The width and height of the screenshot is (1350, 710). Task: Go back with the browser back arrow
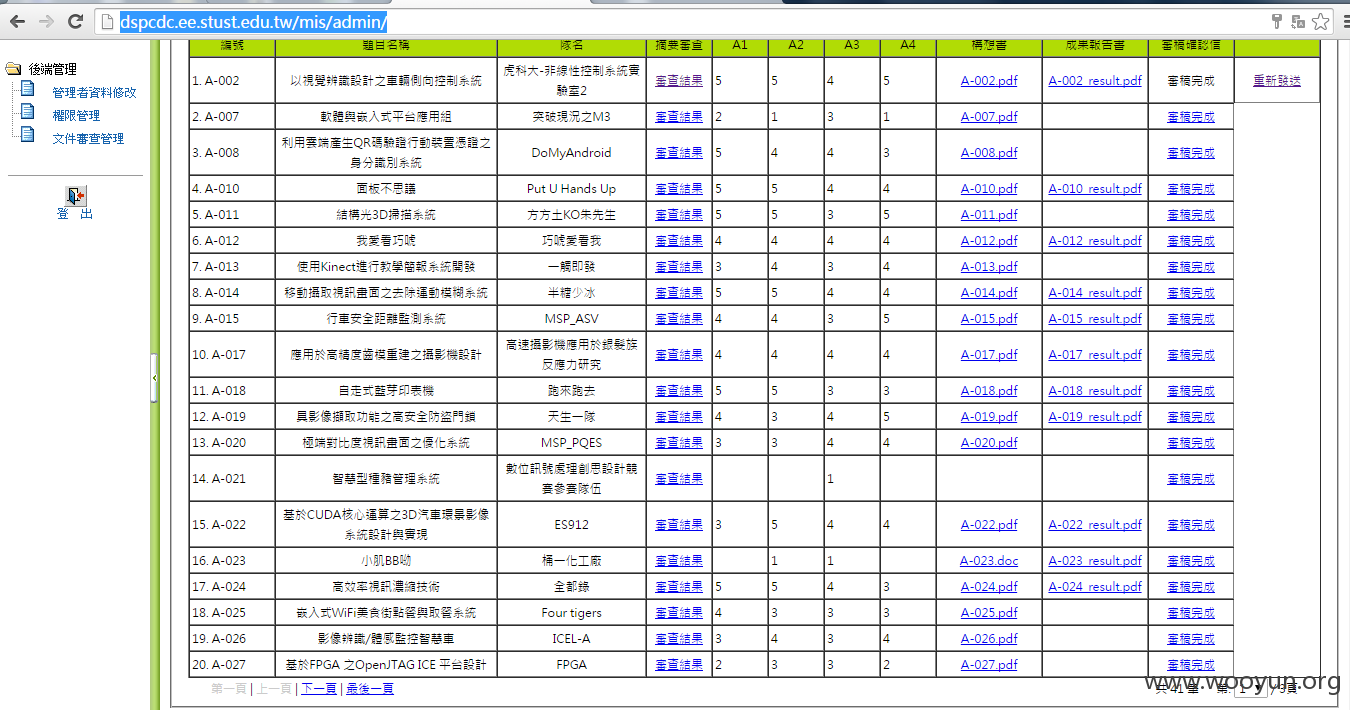pos(17,21)
